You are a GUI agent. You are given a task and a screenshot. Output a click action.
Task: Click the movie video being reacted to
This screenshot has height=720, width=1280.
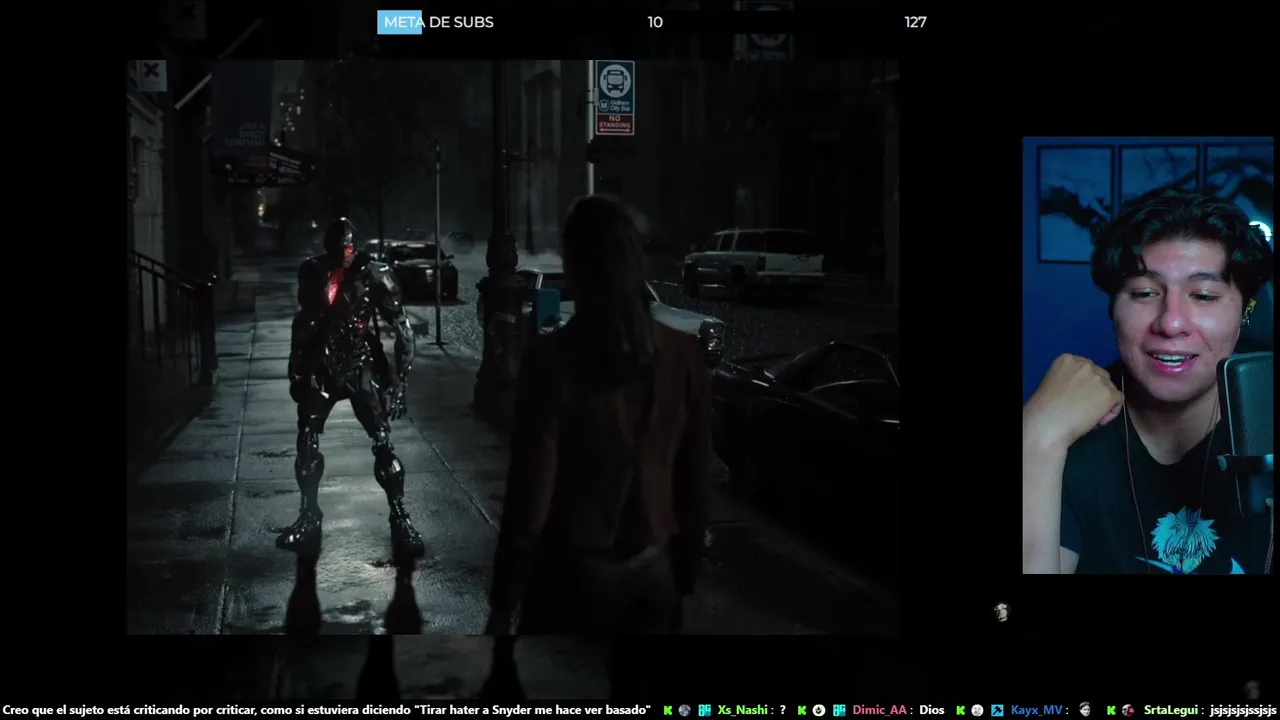(x=513, y=347)
